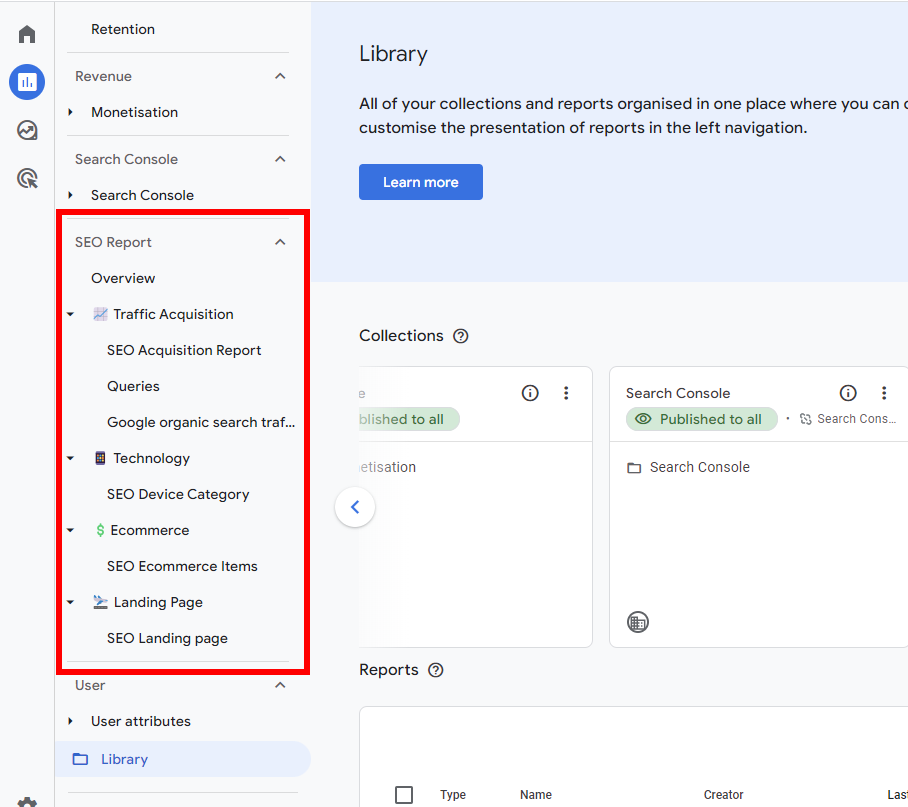Click the table icon in Search Console card

[637, 622]
